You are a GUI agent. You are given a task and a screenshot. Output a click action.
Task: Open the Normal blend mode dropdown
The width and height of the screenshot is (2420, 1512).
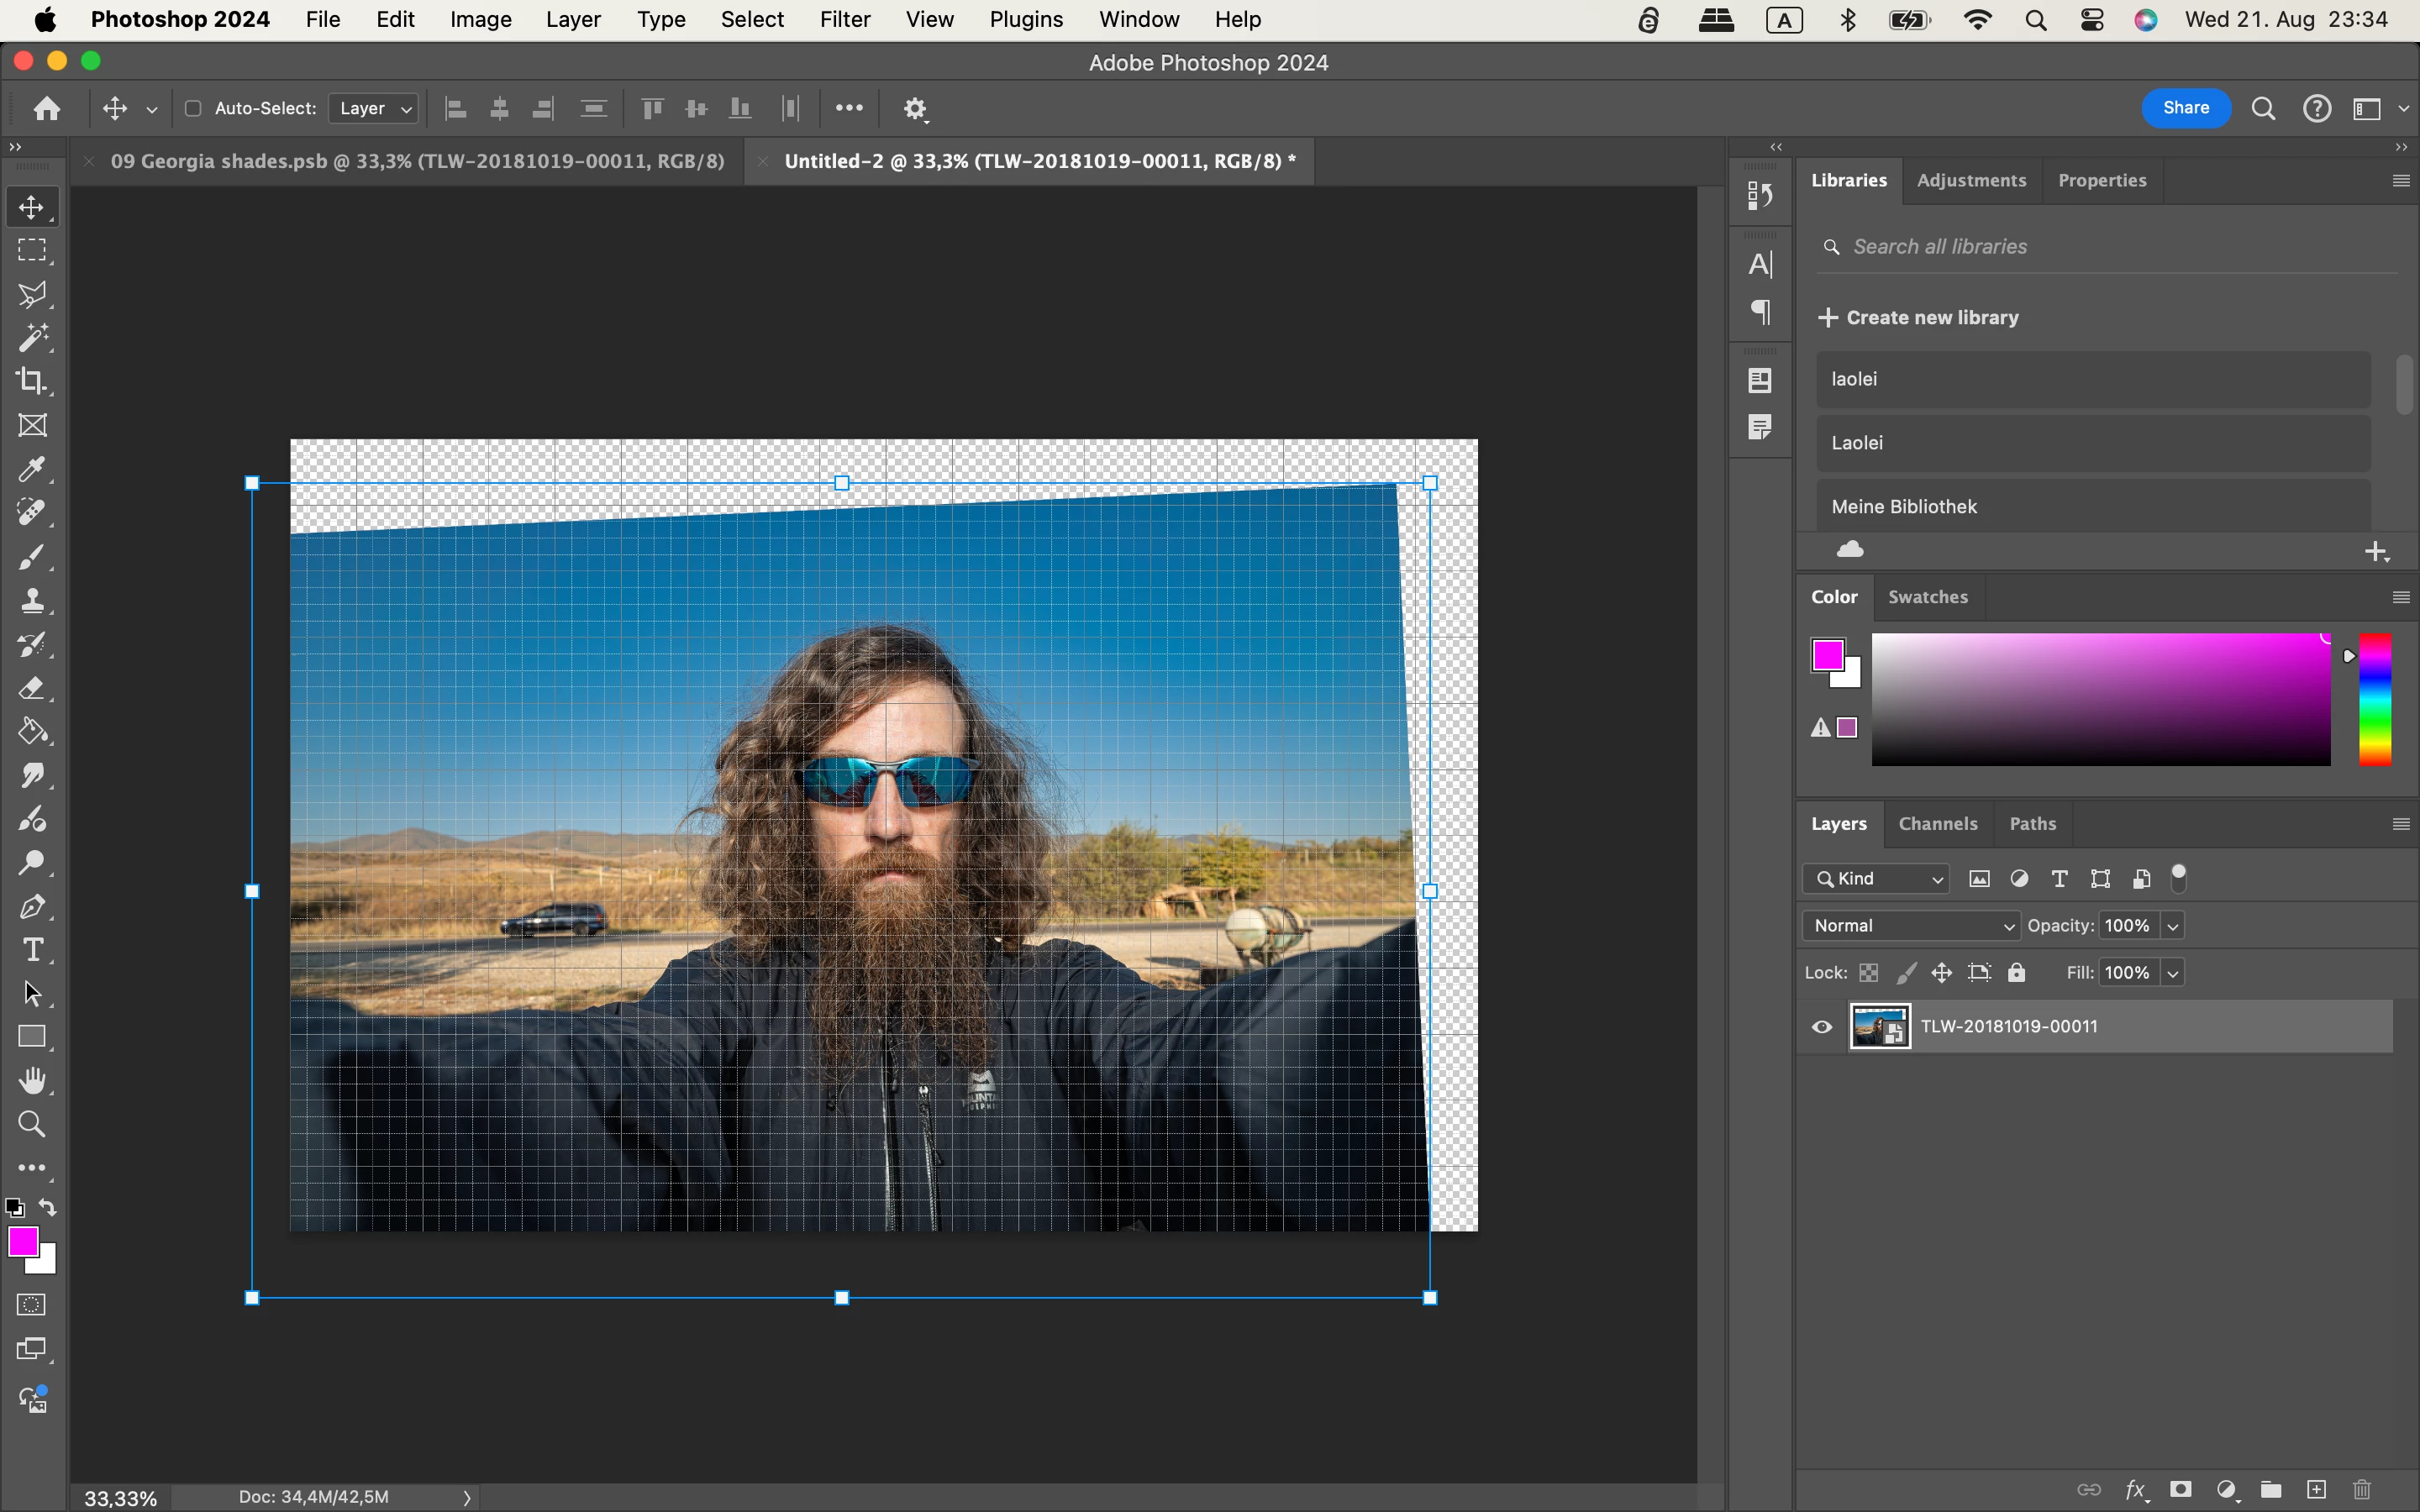(1910, 926)
